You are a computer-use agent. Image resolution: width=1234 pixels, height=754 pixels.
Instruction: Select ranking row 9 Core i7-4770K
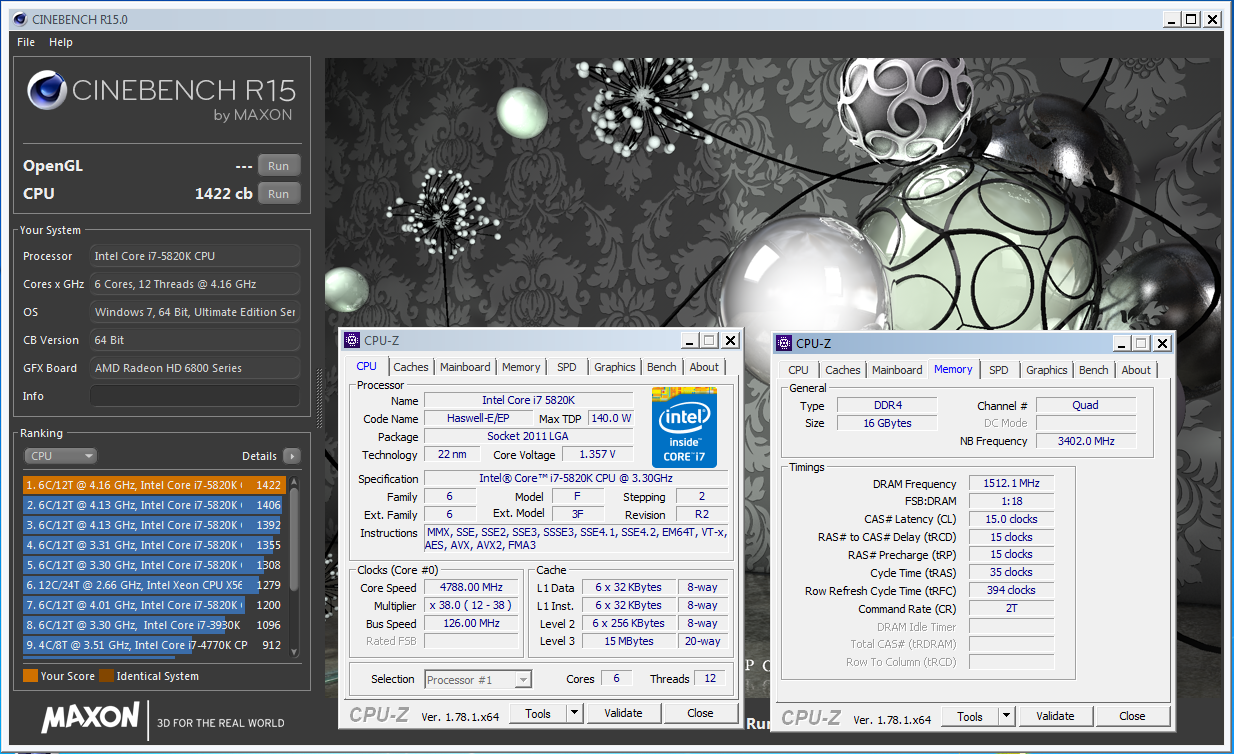(154, 645)
